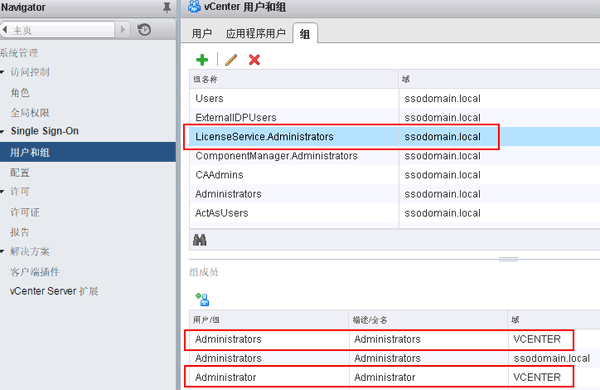Open vCenter Server 扩展 in the navigator
This screenshot has height=390, width=600.
click(x=54, y=291)
